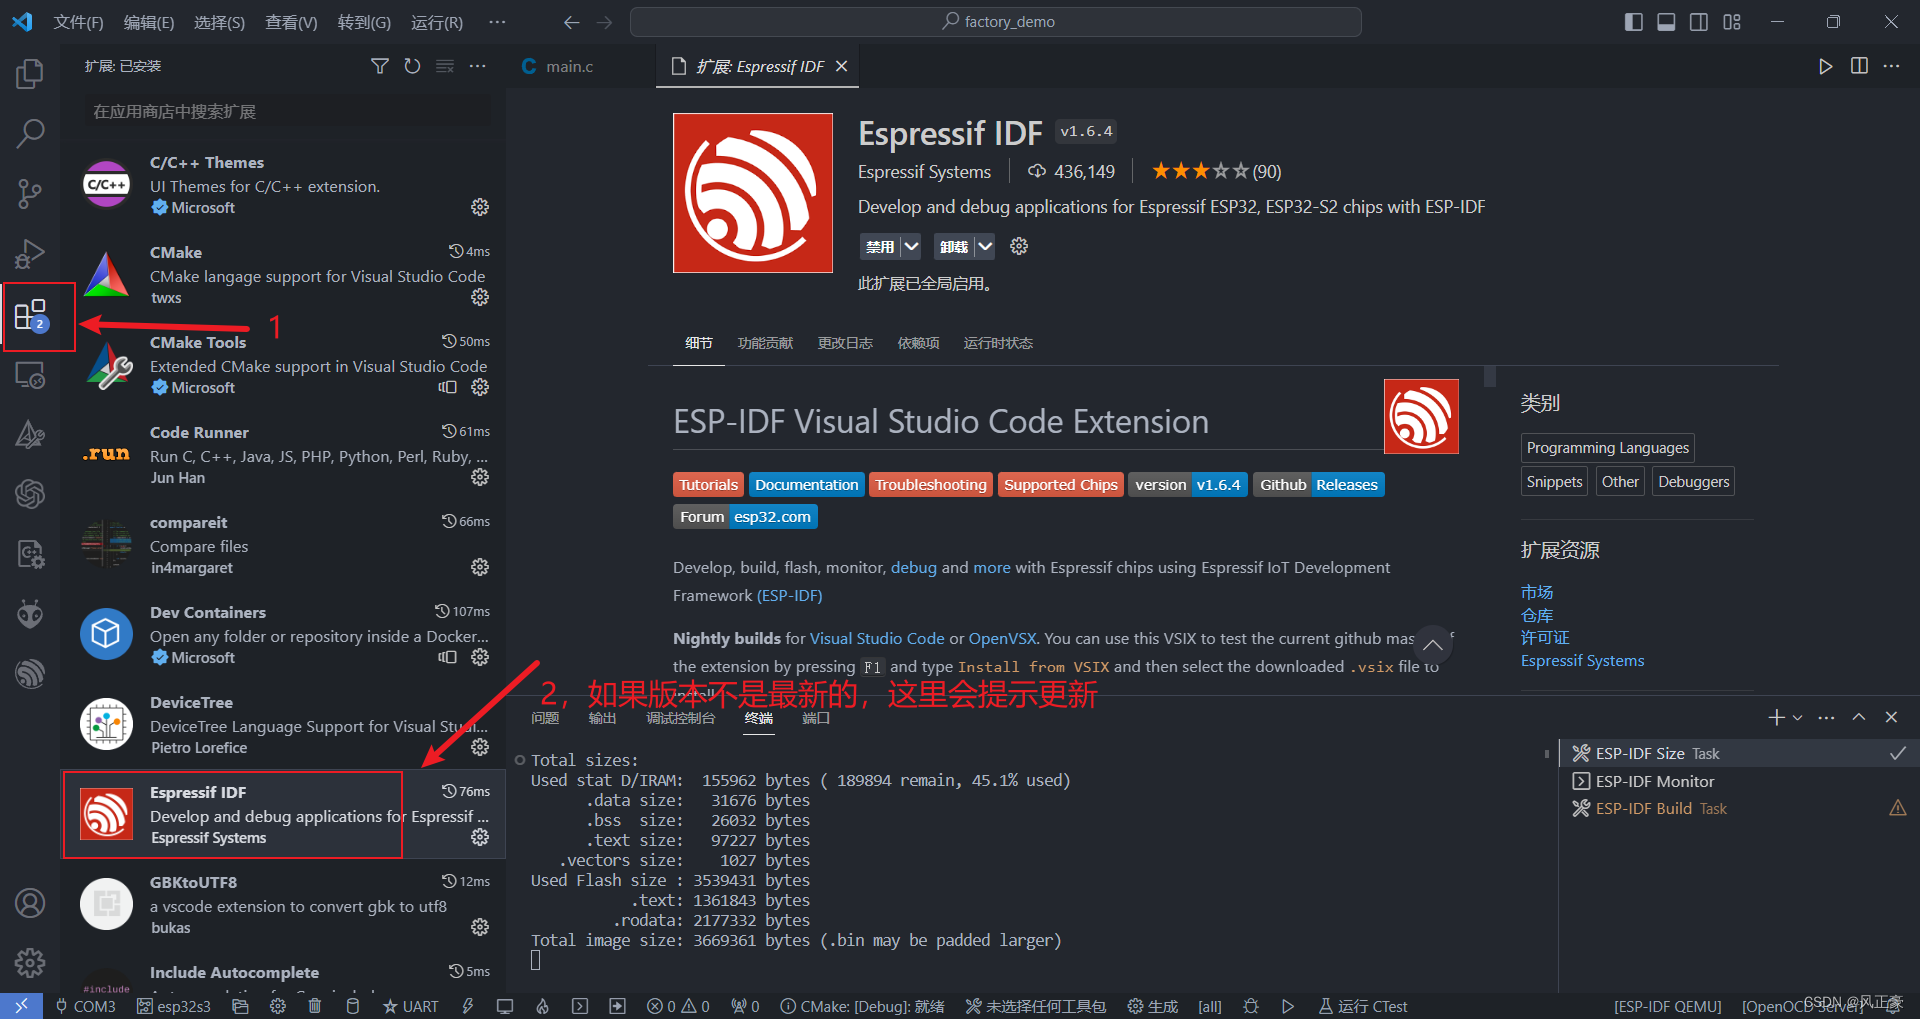
Task: Open the Source Control view
Action: click(30, 193)
